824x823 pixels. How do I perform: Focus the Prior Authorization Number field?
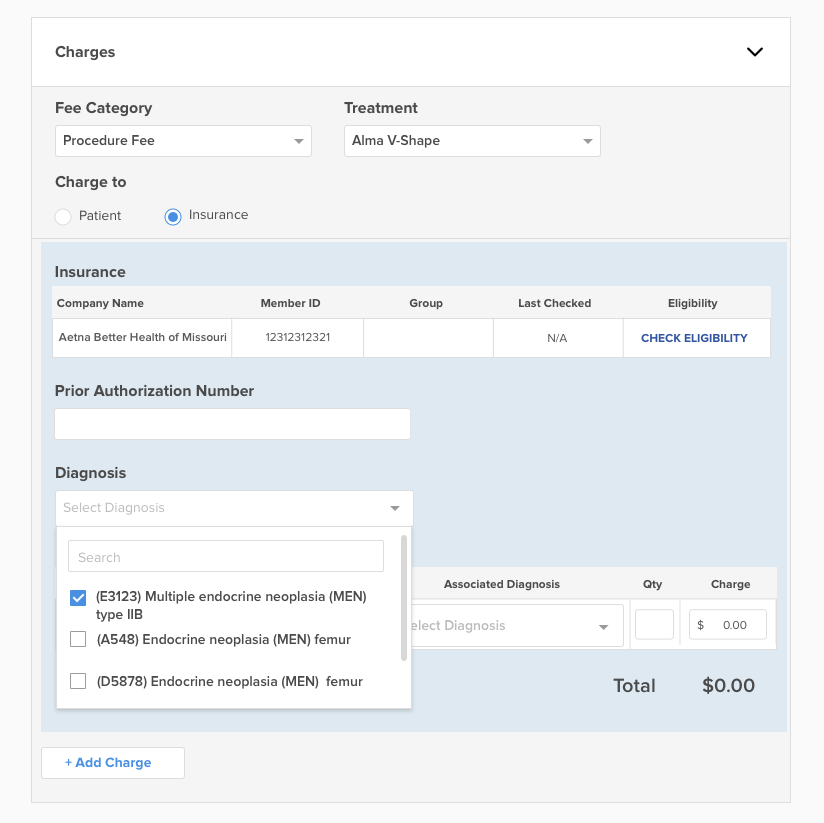[x=232, y=424]
